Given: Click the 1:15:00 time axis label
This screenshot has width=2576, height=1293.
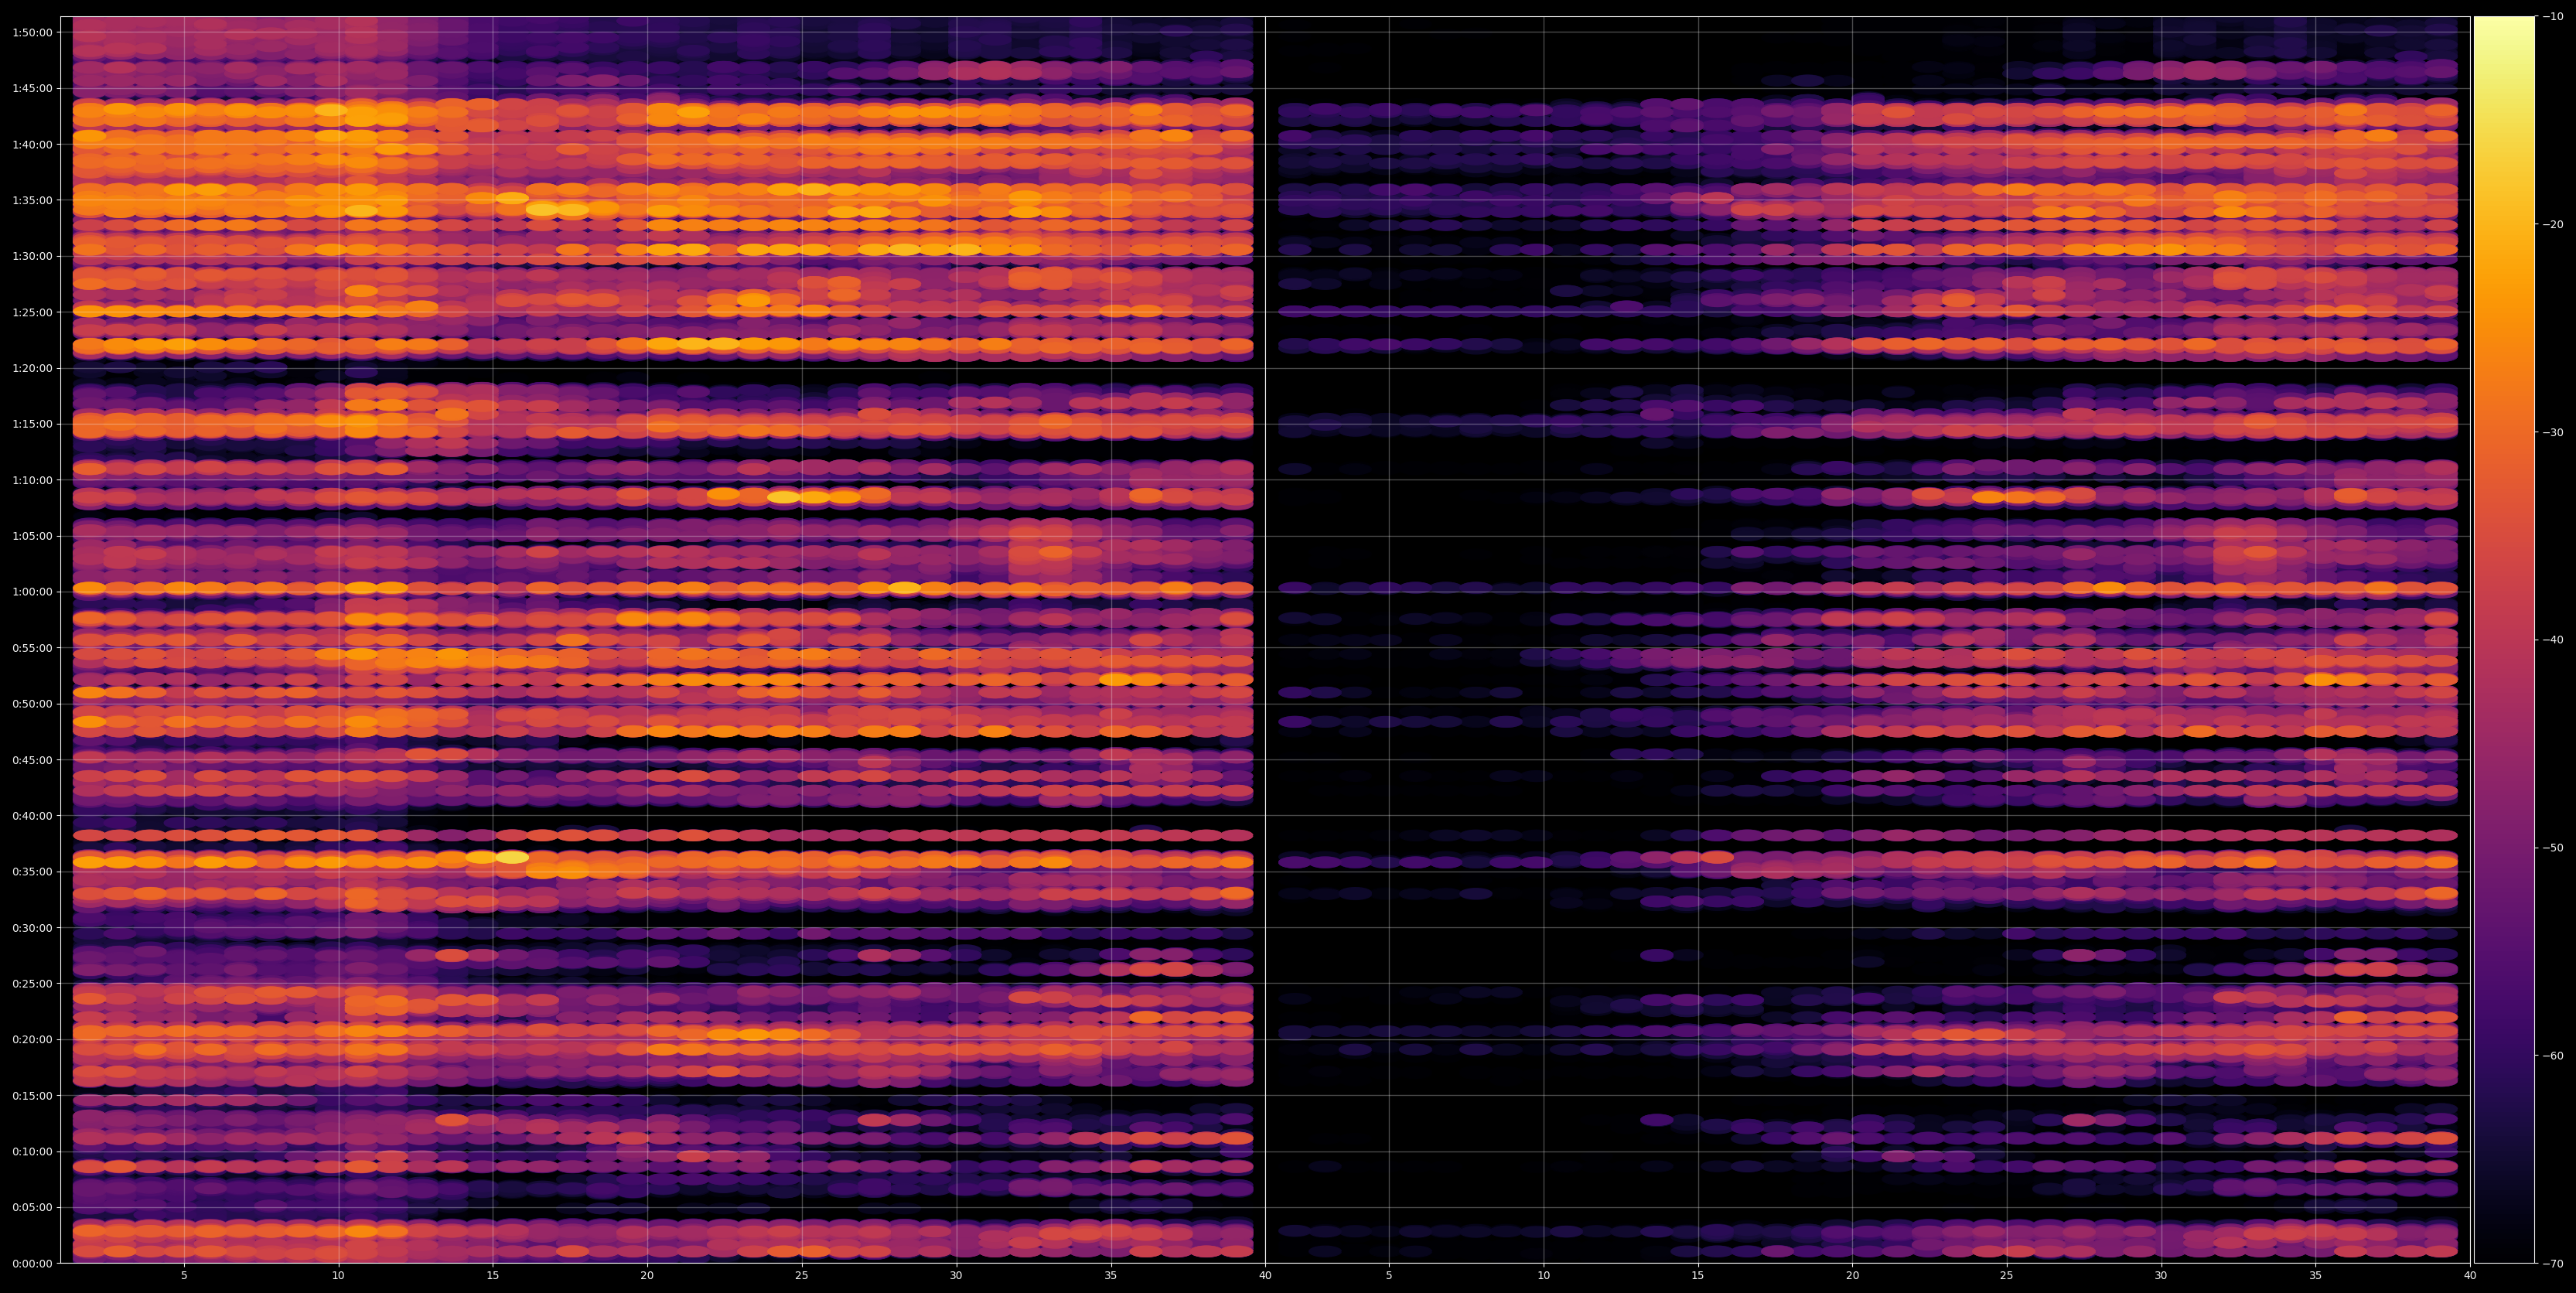Looking at the screenshot, I should click(32, 424).
